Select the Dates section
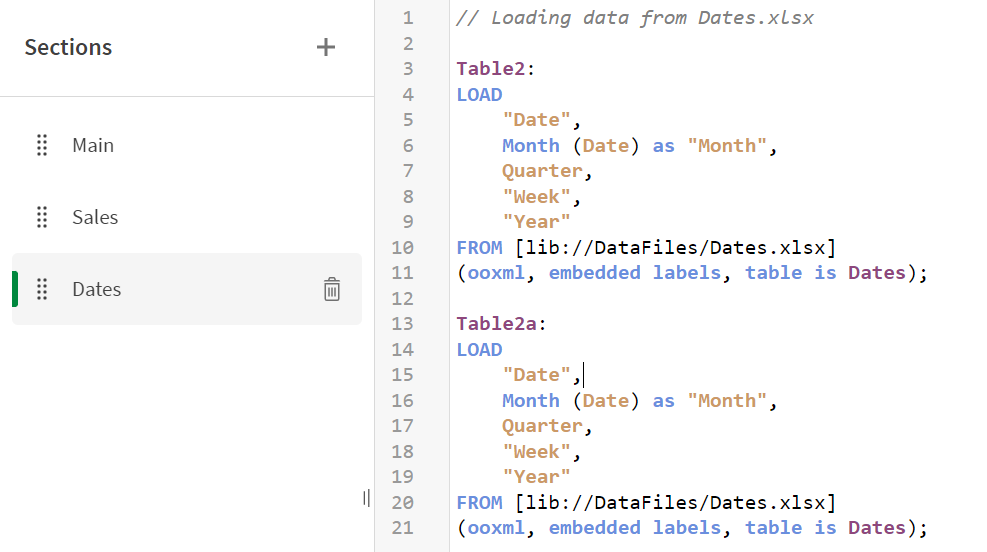The image size is (987, 552). tap(187, 289)
